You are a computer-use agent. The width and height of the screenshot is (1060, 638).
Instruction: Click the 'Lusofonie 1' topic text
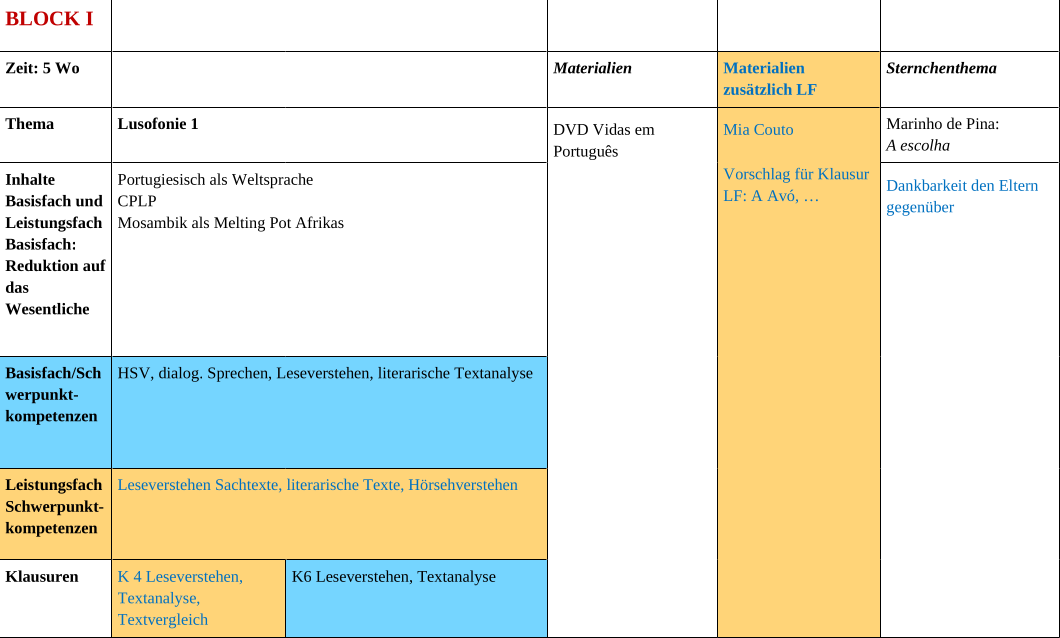tap(158, 124)
